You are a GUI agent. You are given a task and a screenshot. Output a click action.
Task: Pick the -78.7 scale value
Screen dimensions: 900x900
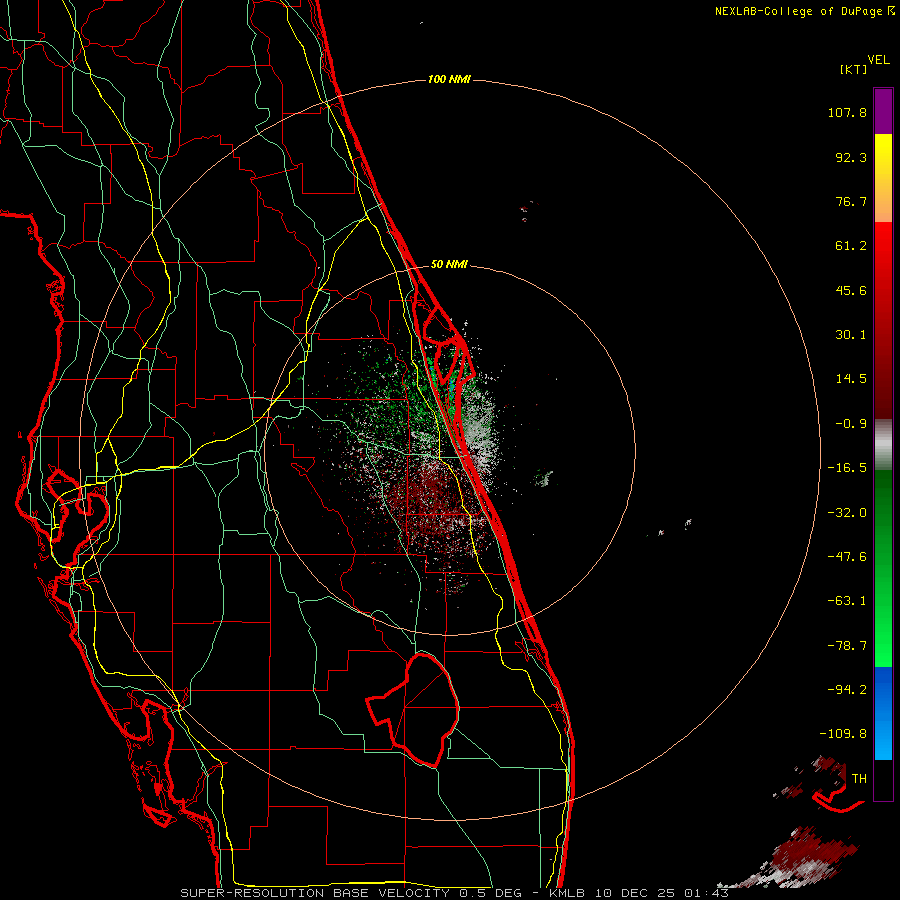coord(847,646)
